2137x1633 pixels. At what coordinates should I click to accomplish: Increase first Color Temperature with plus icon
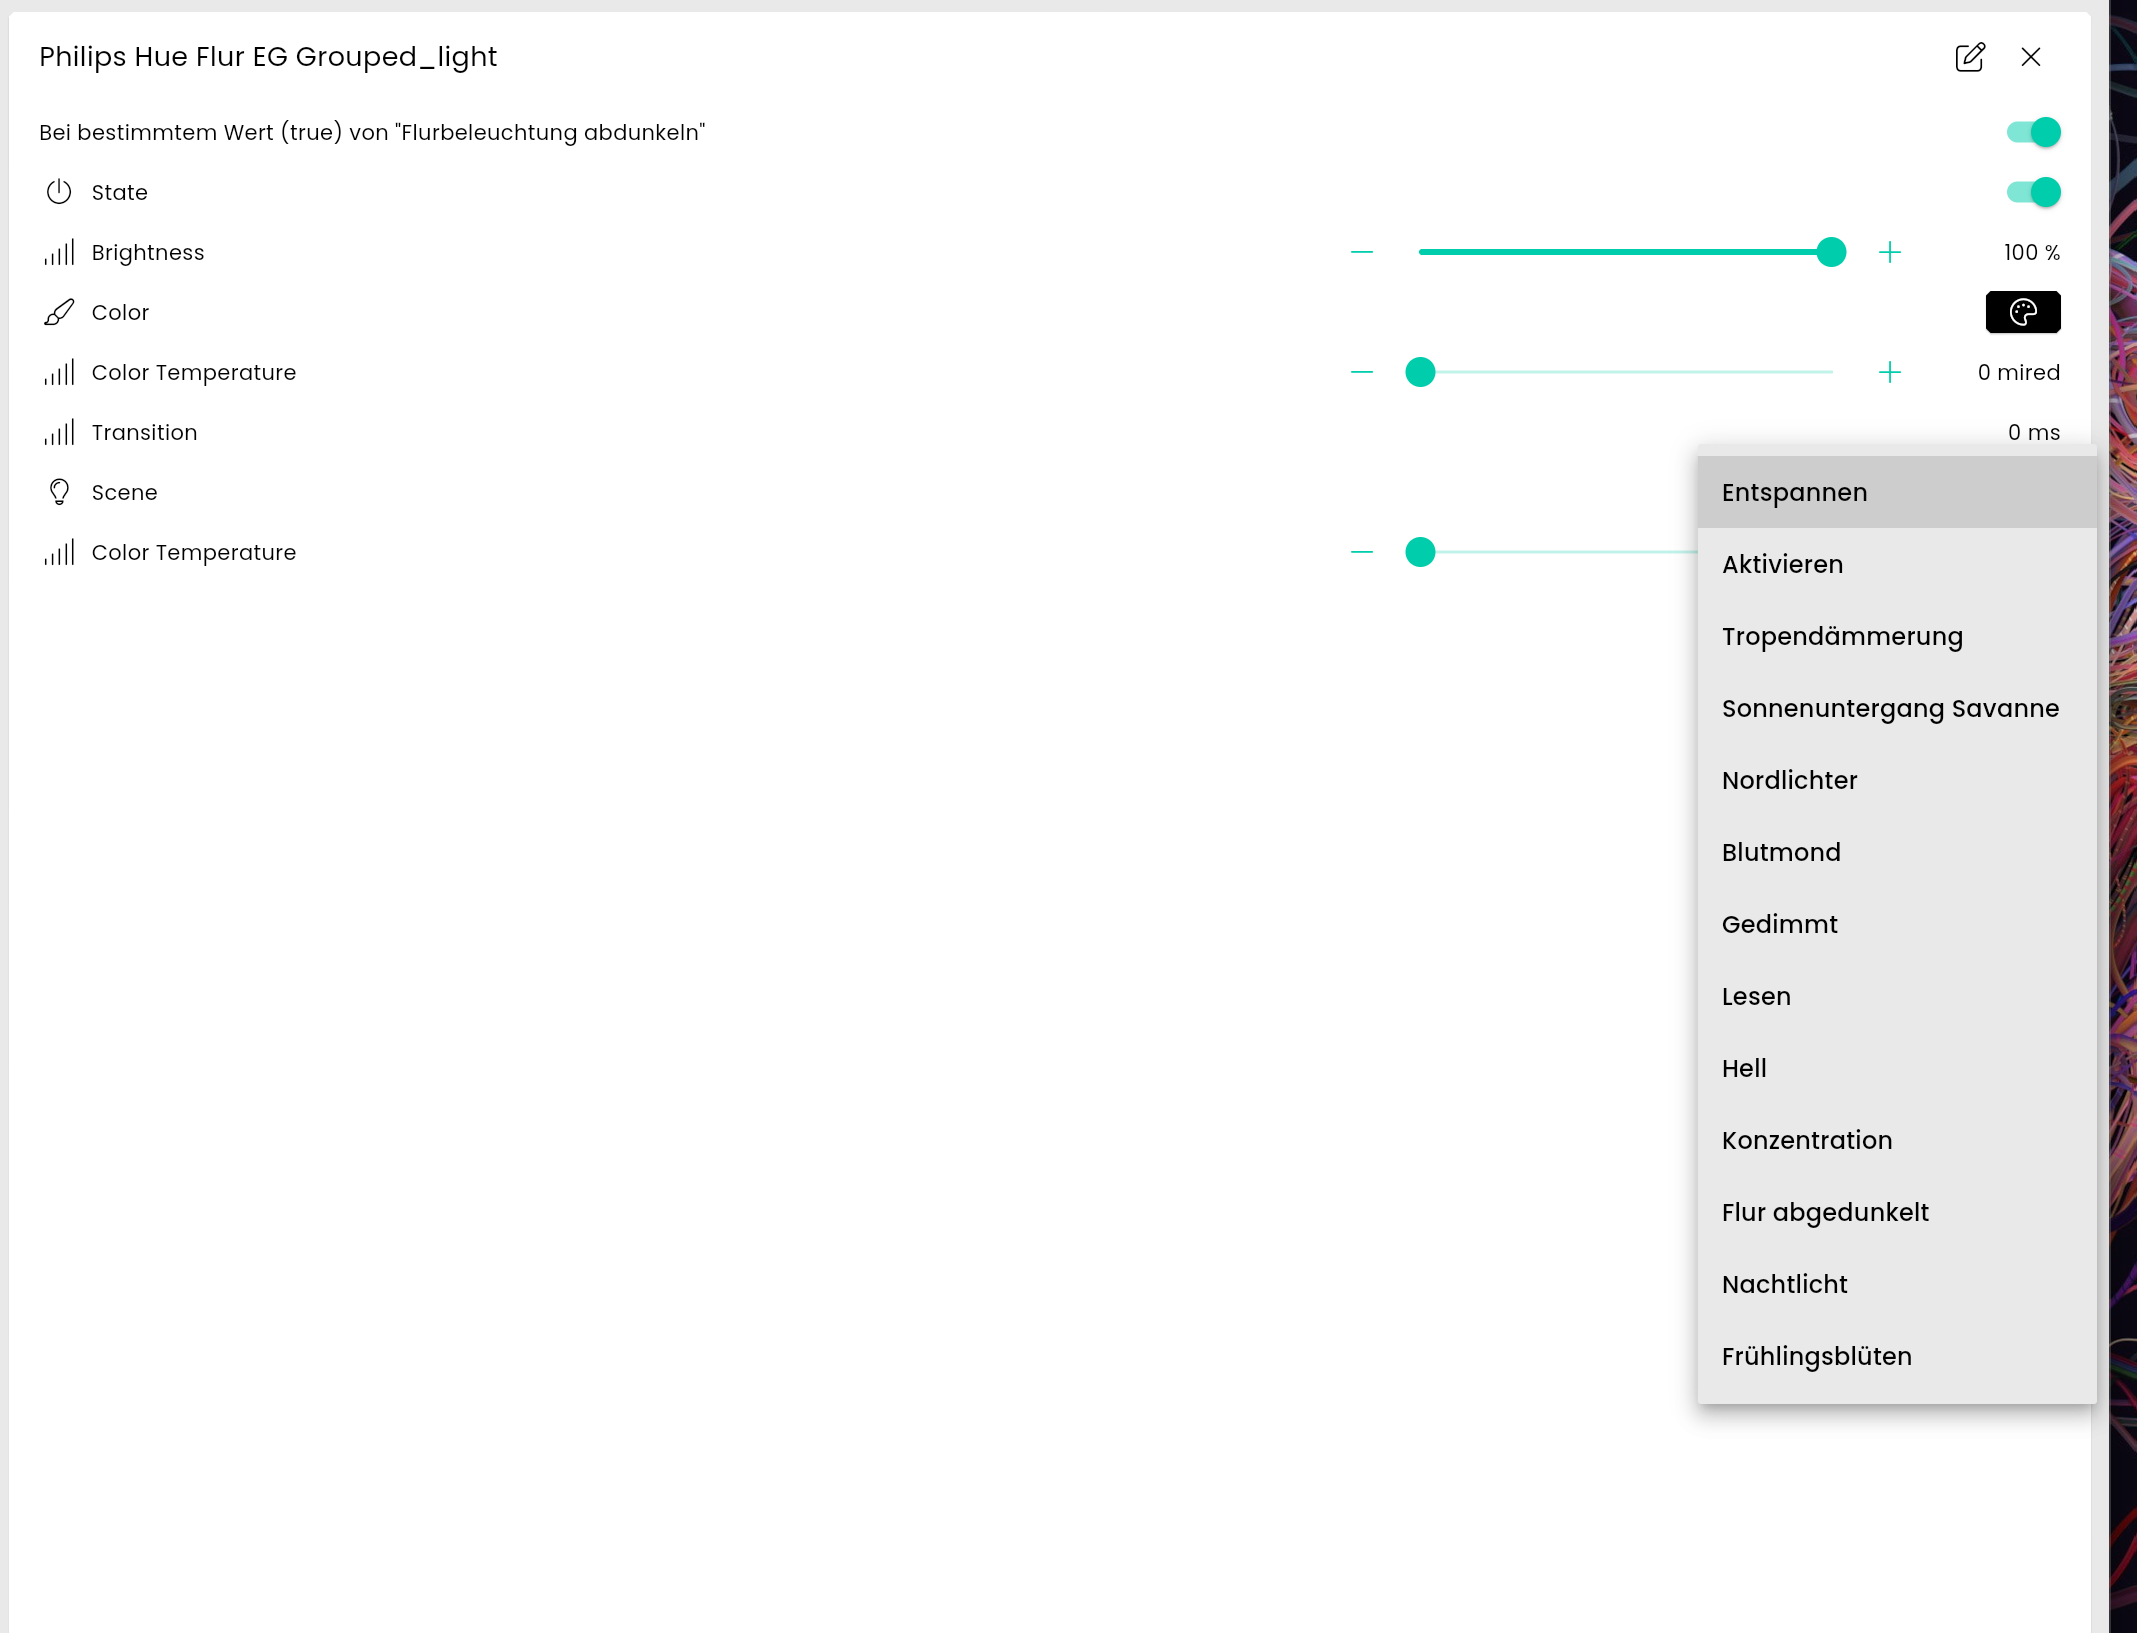pos(1889,373)
